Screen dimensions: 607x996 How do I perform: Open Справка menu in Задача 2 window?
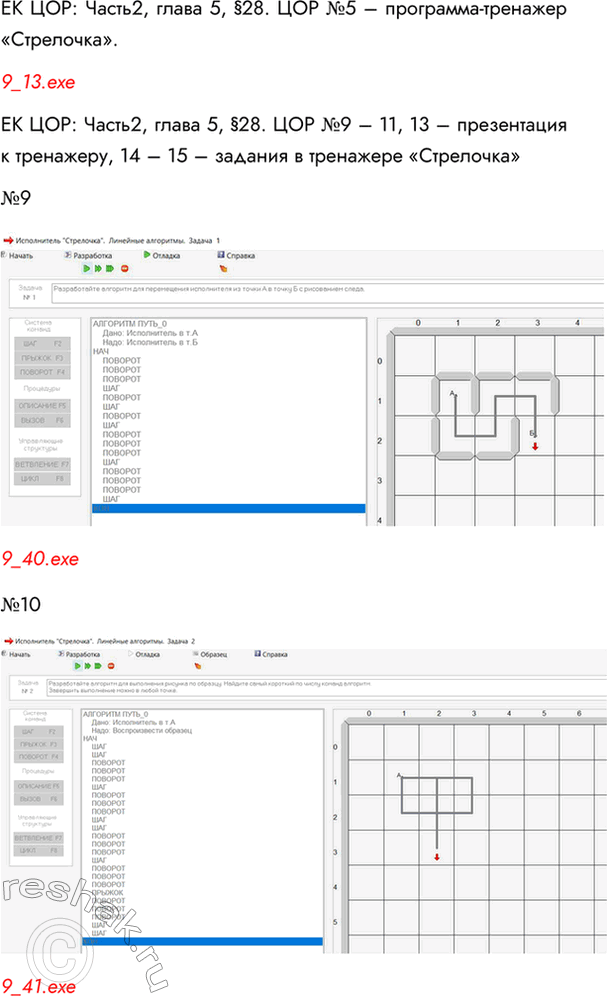(270, 654)
